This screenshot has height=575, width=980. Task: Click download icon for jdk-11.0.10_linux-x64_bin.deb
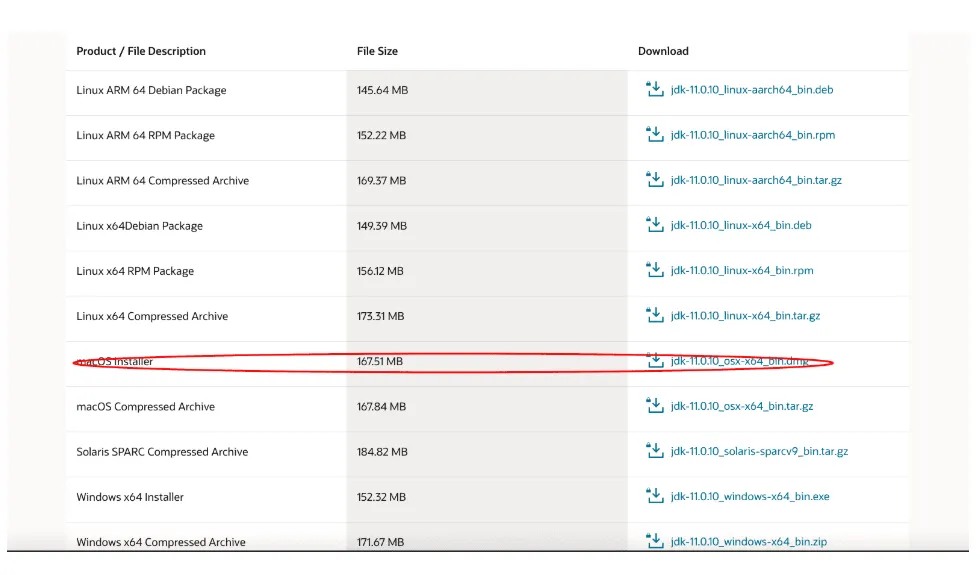(654, 225)
